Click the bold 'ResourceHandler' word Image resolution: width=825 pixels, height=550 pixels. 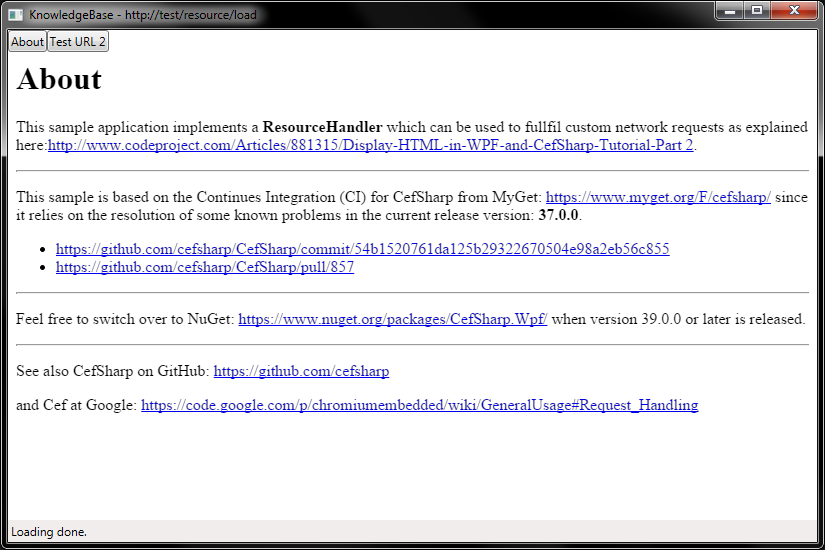point(323,127)
